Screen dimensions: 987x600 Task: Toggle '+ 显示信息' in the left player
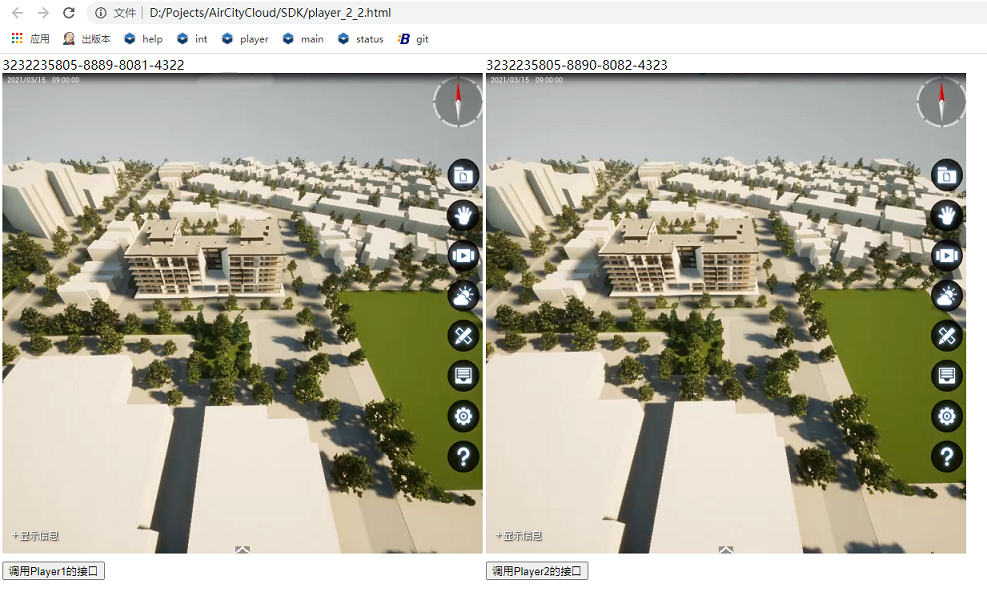pos(35,536)
